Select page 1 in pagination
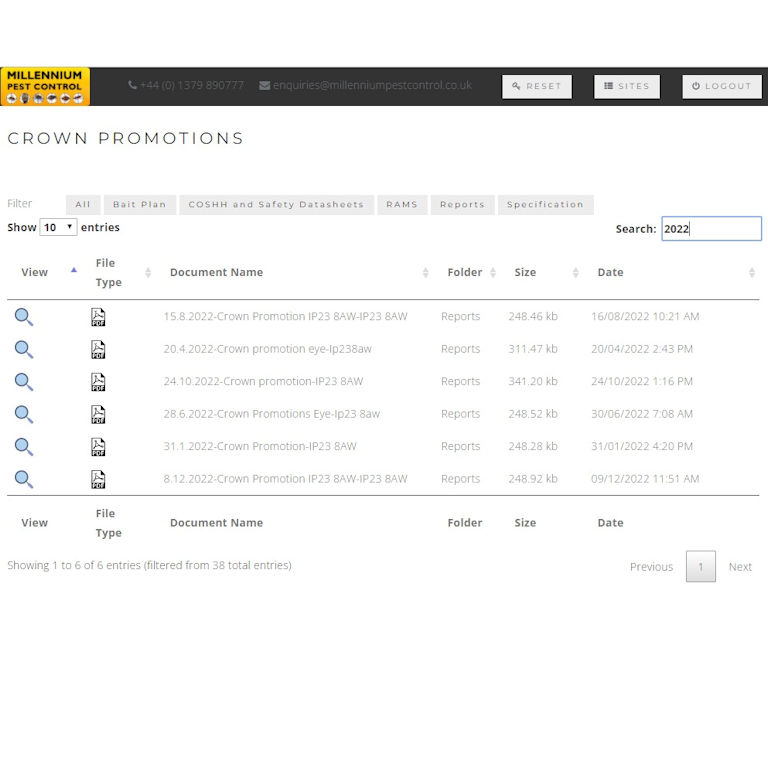The height and width of the screenshot is (768, 768). pos(701,566)
